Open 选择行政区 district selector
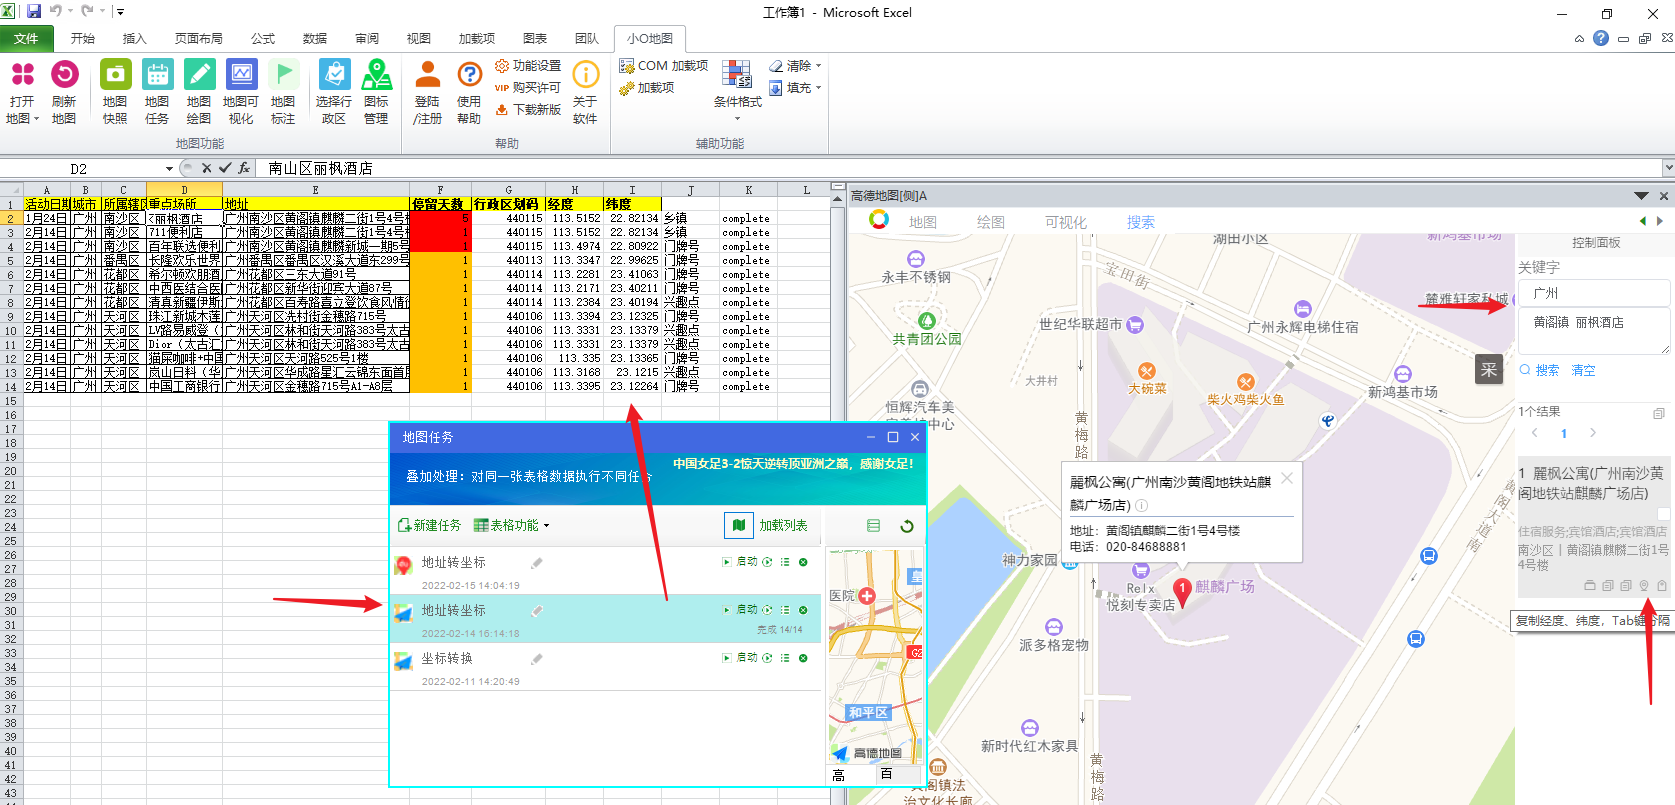 [334, 91]
